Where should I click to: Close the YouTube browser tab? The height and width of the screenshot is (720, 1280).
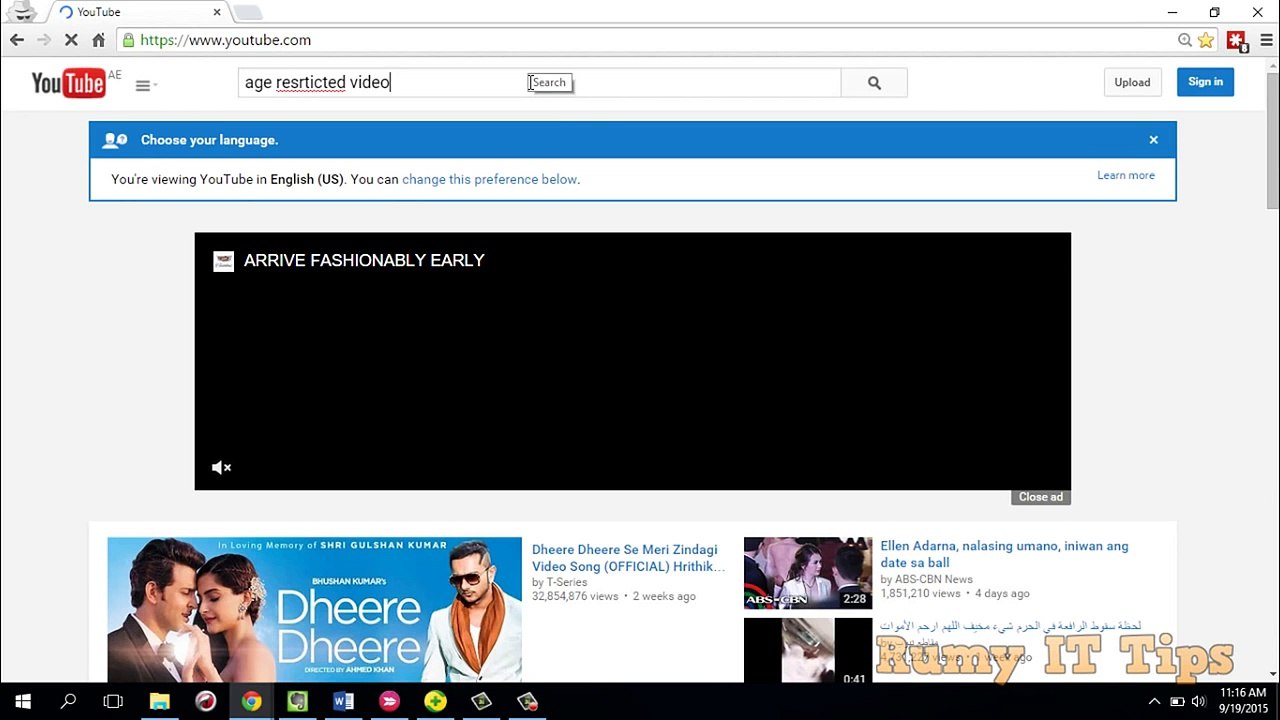point(217,12)
